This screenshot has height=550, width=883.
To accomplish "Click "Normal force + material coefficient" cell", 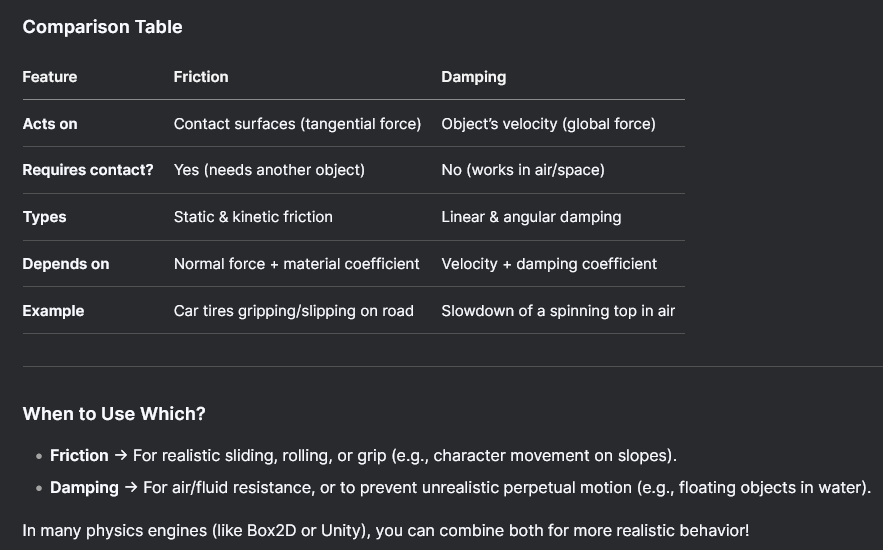I will pos(296,264).
